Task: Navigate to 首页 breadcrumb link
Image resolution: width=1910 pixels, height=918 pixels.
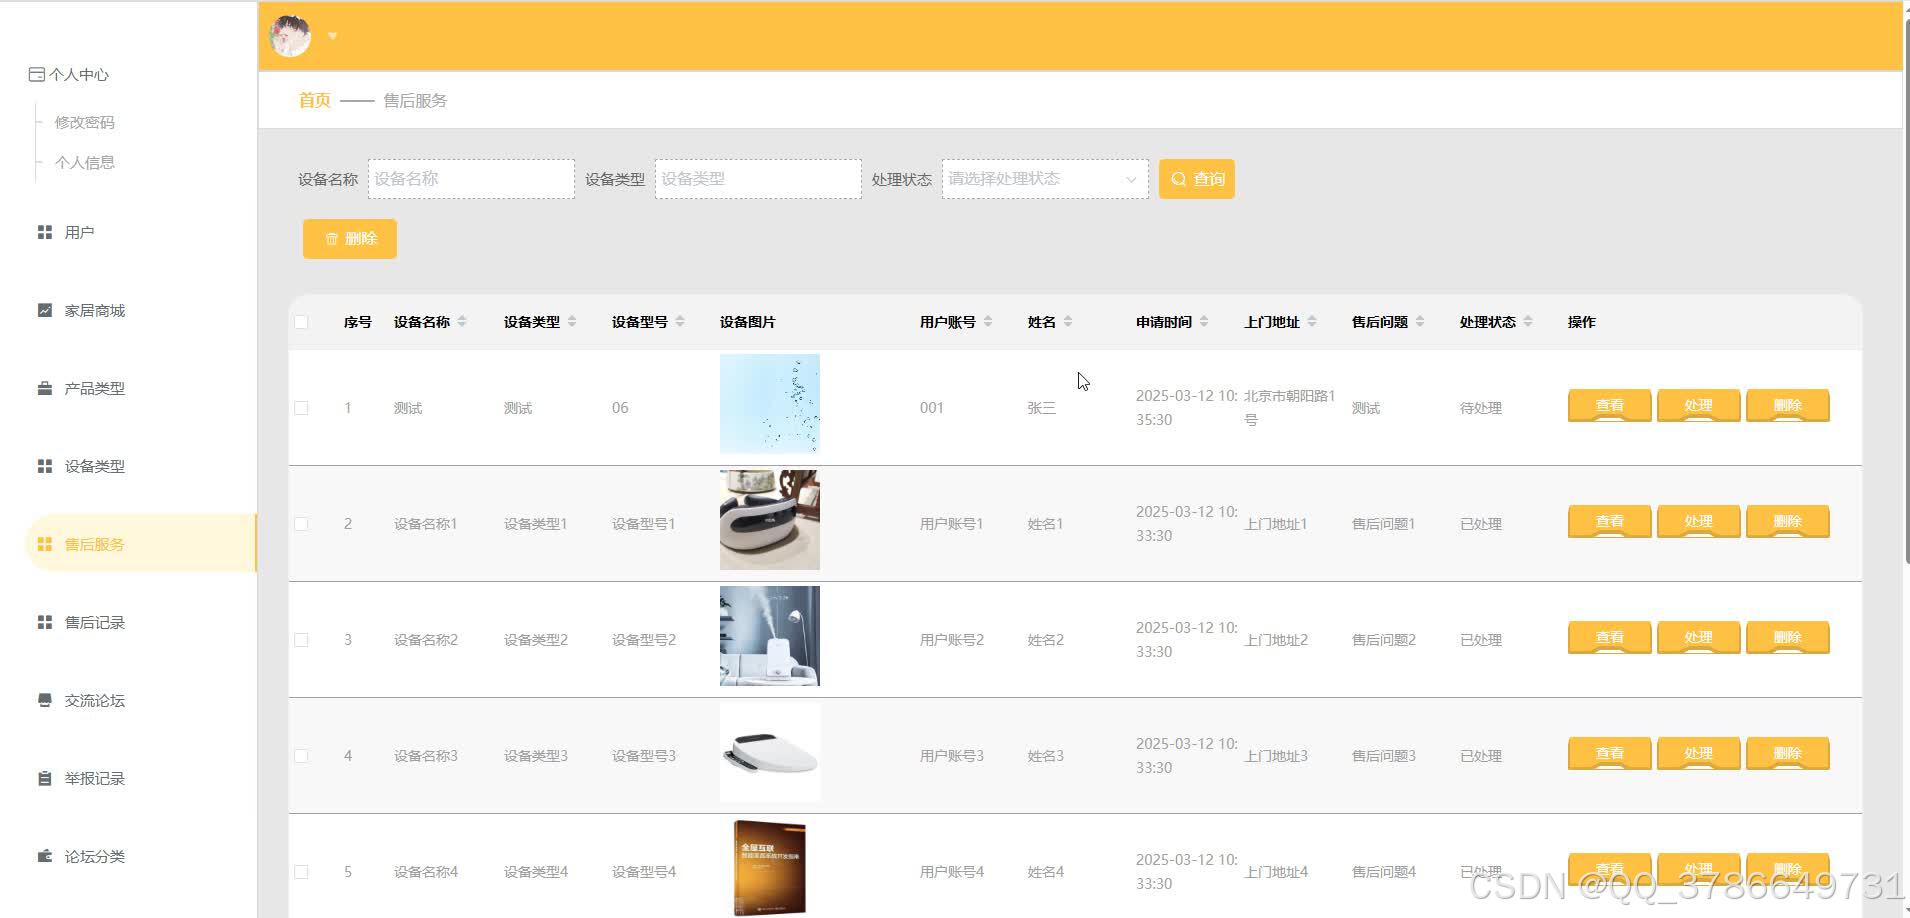Action: [x=312, y=100]
